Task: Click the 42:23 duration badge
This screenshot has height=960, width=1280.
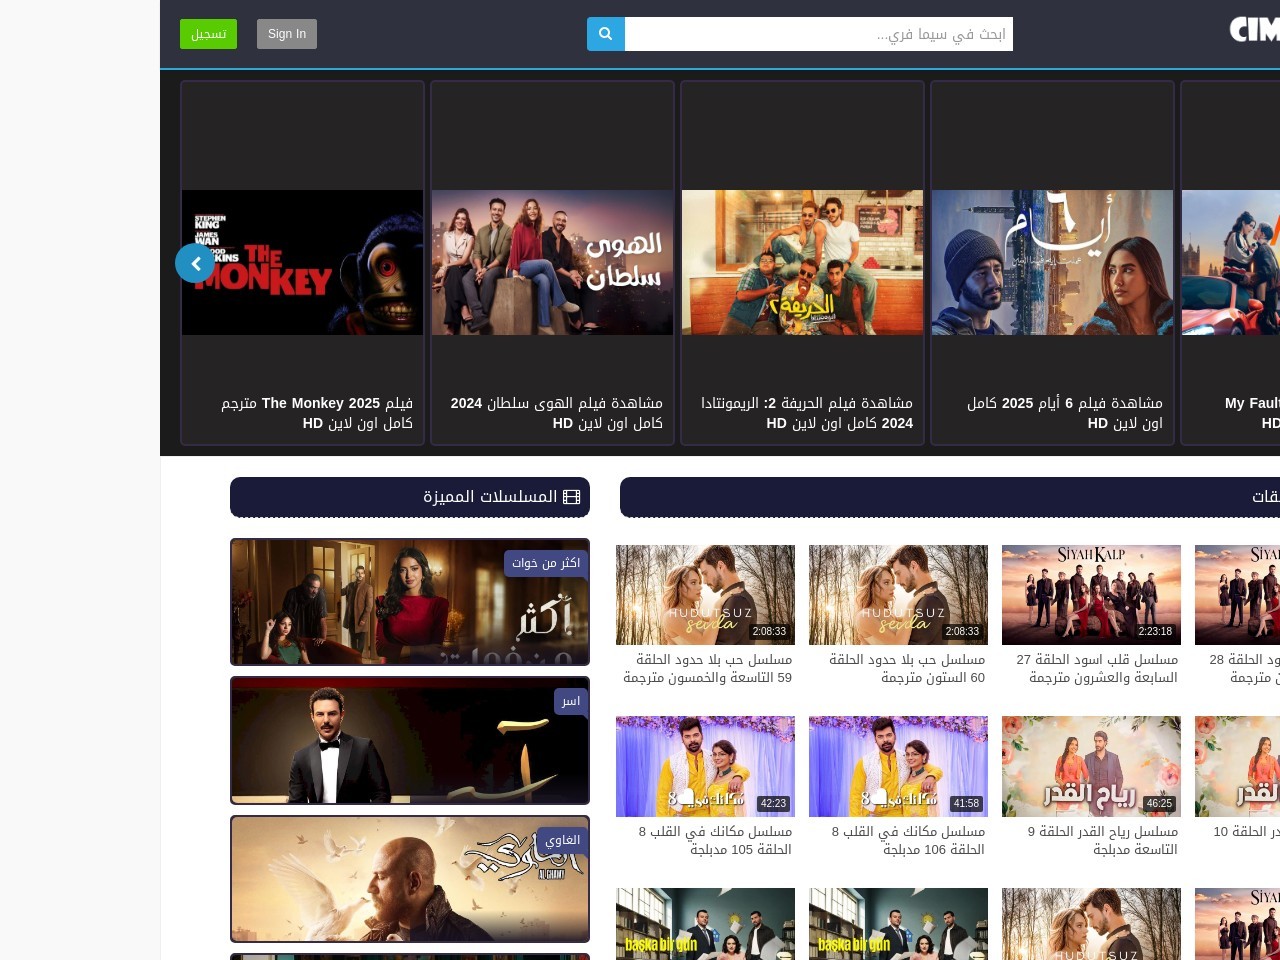Action: (773, 803)
